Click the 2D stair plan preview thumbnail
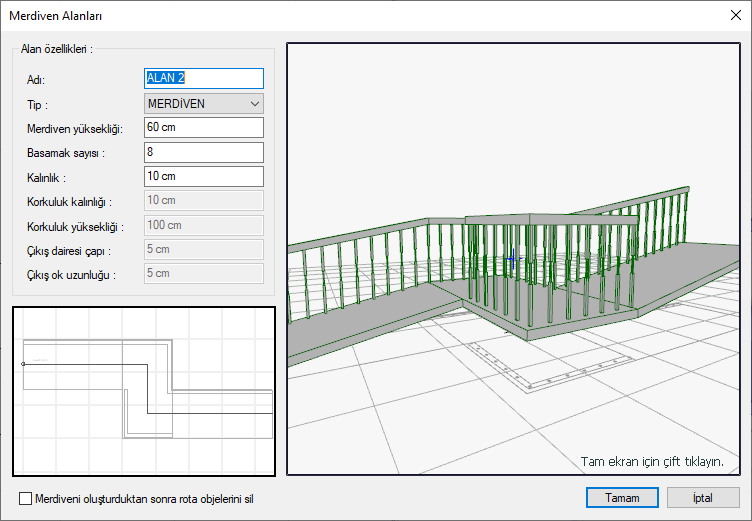Viewport: 752px width, 521px height. [x=144, y=390]
